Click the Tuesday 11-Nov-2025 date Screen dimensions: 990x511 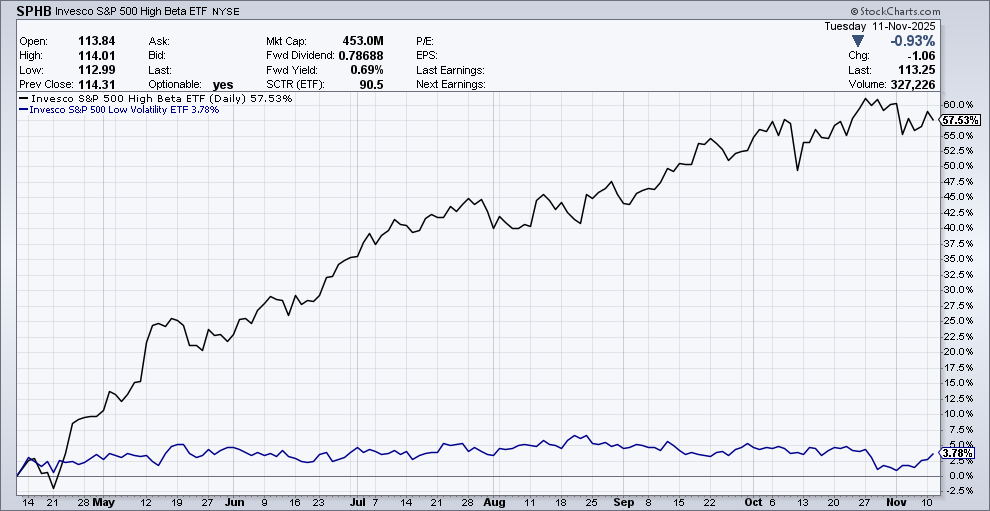click(x=880, y=27)
